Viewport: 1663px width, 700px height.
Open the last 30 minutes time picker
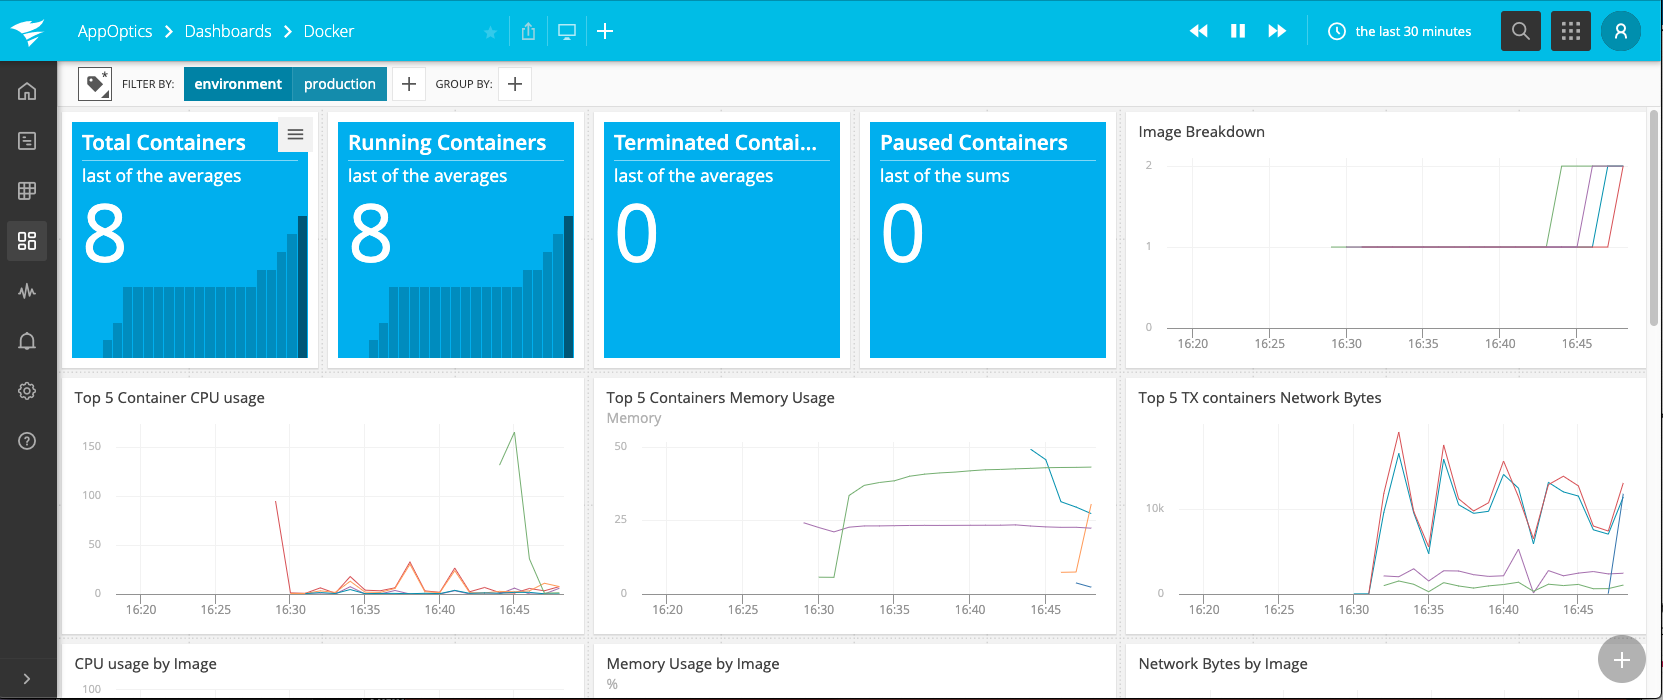[x=1400, y=31]
